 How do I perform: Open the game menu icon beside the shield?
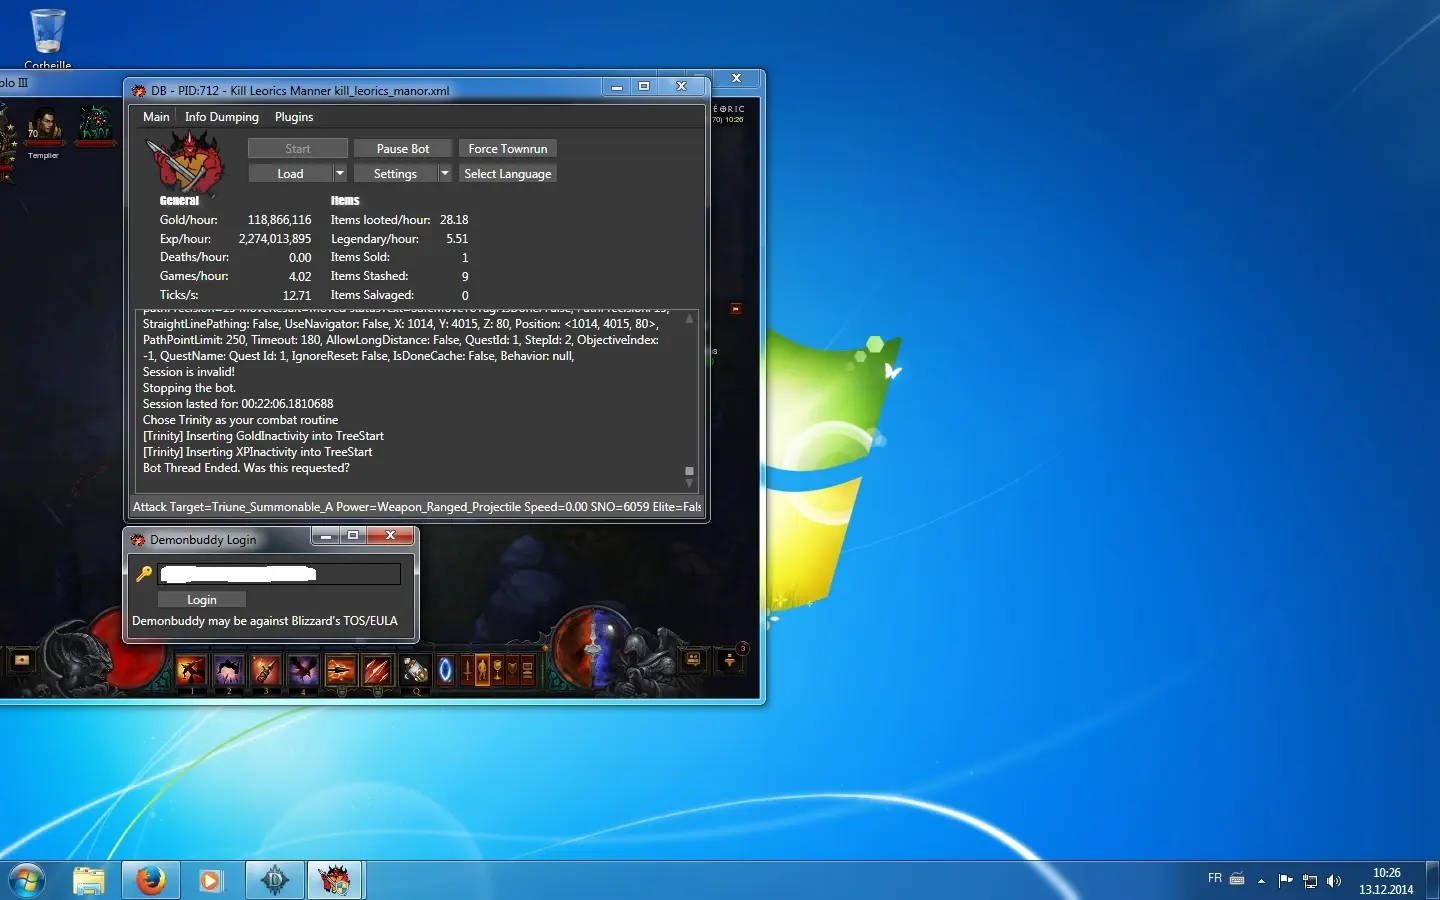pyautogui.click(x=528, y=670)
